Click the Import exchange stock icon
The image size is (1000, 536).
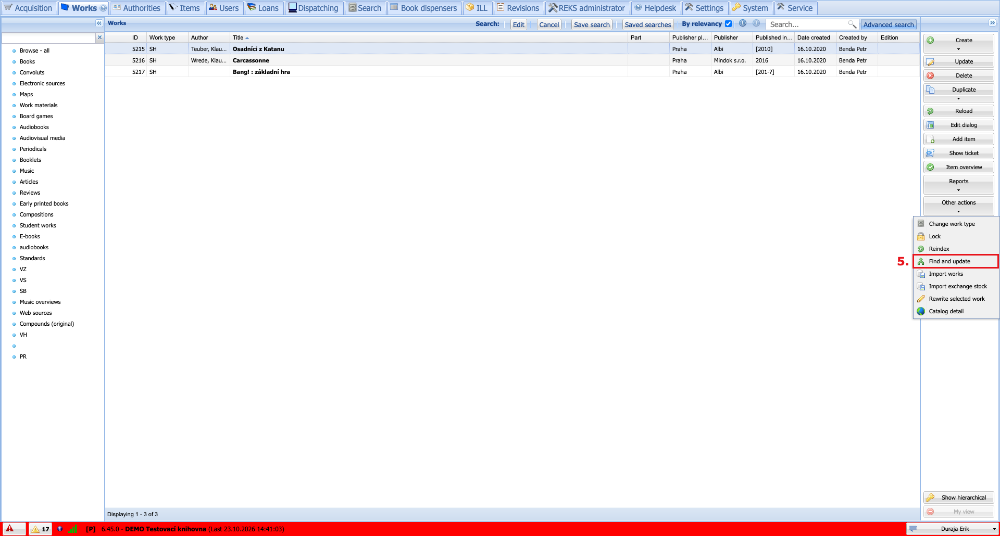tap(920, 287)
